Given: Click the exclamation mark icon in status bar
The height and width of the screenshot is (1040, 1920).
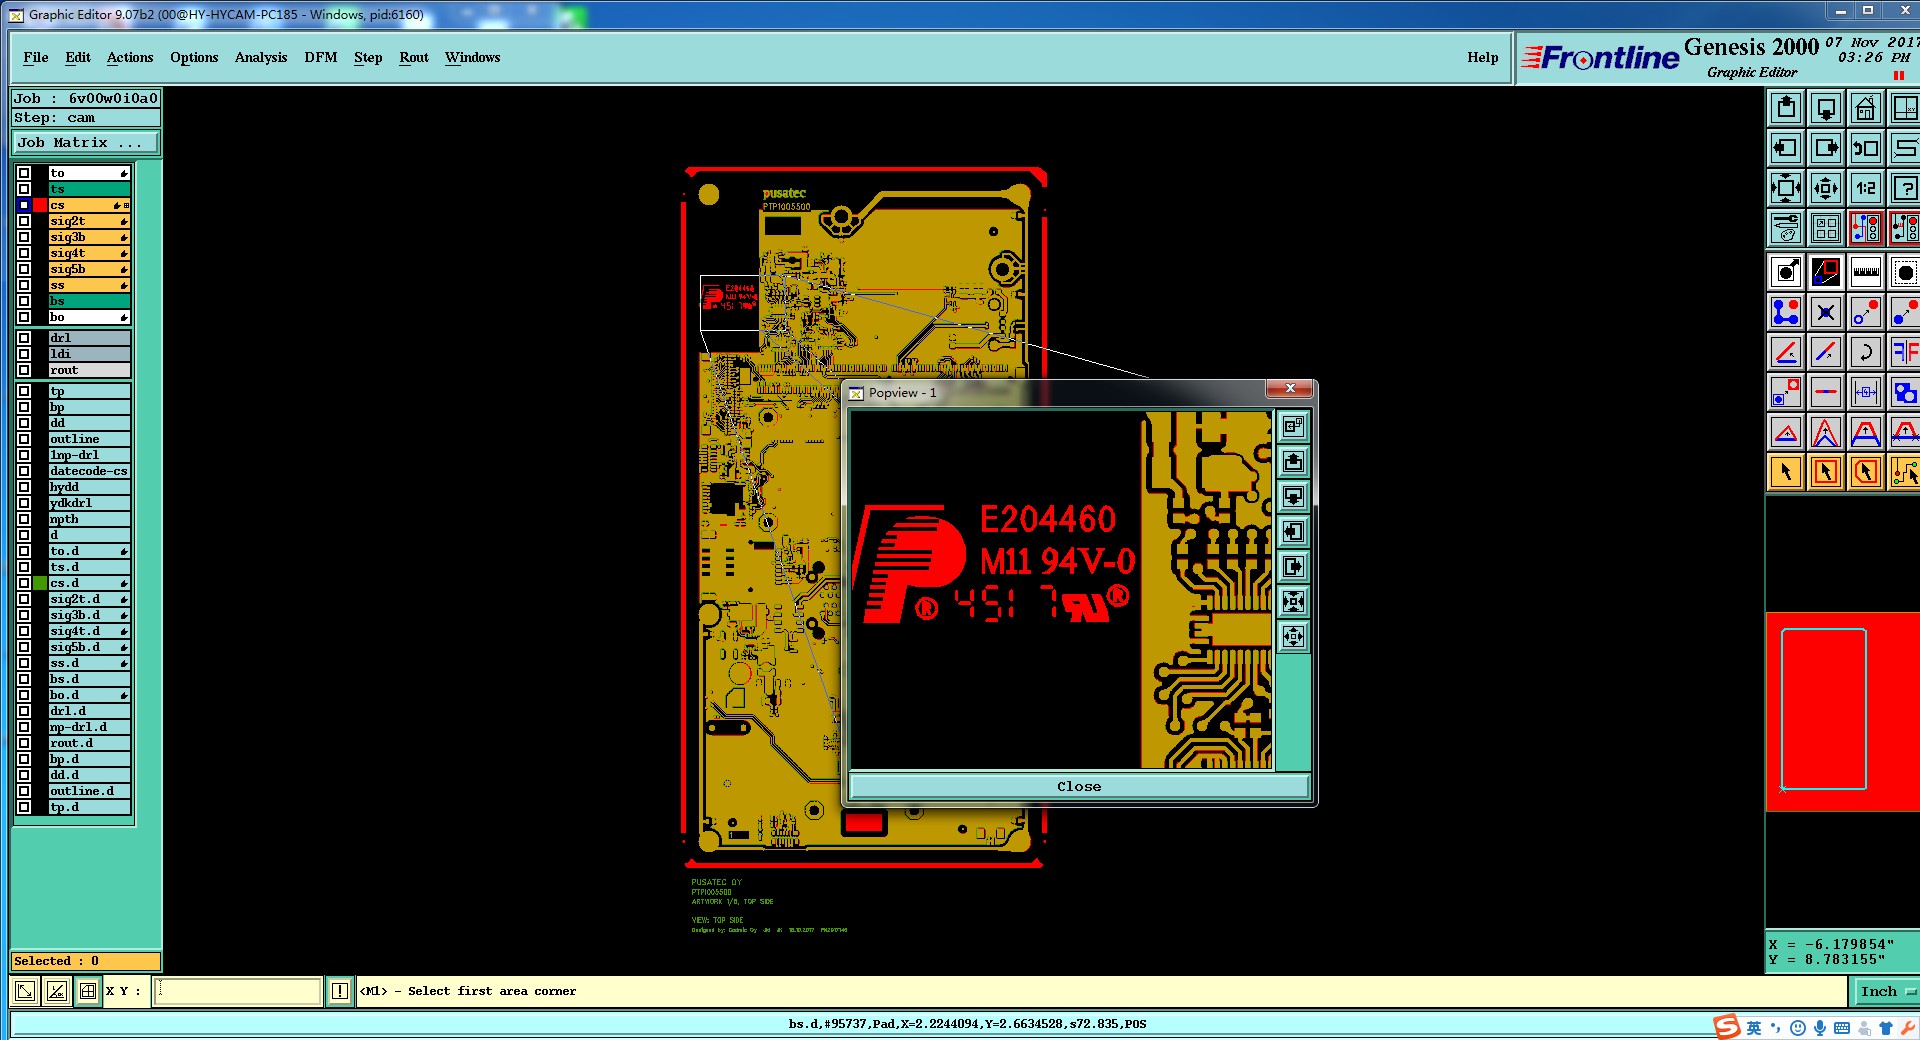Looking at the screenshot, I should pos(340,991).
